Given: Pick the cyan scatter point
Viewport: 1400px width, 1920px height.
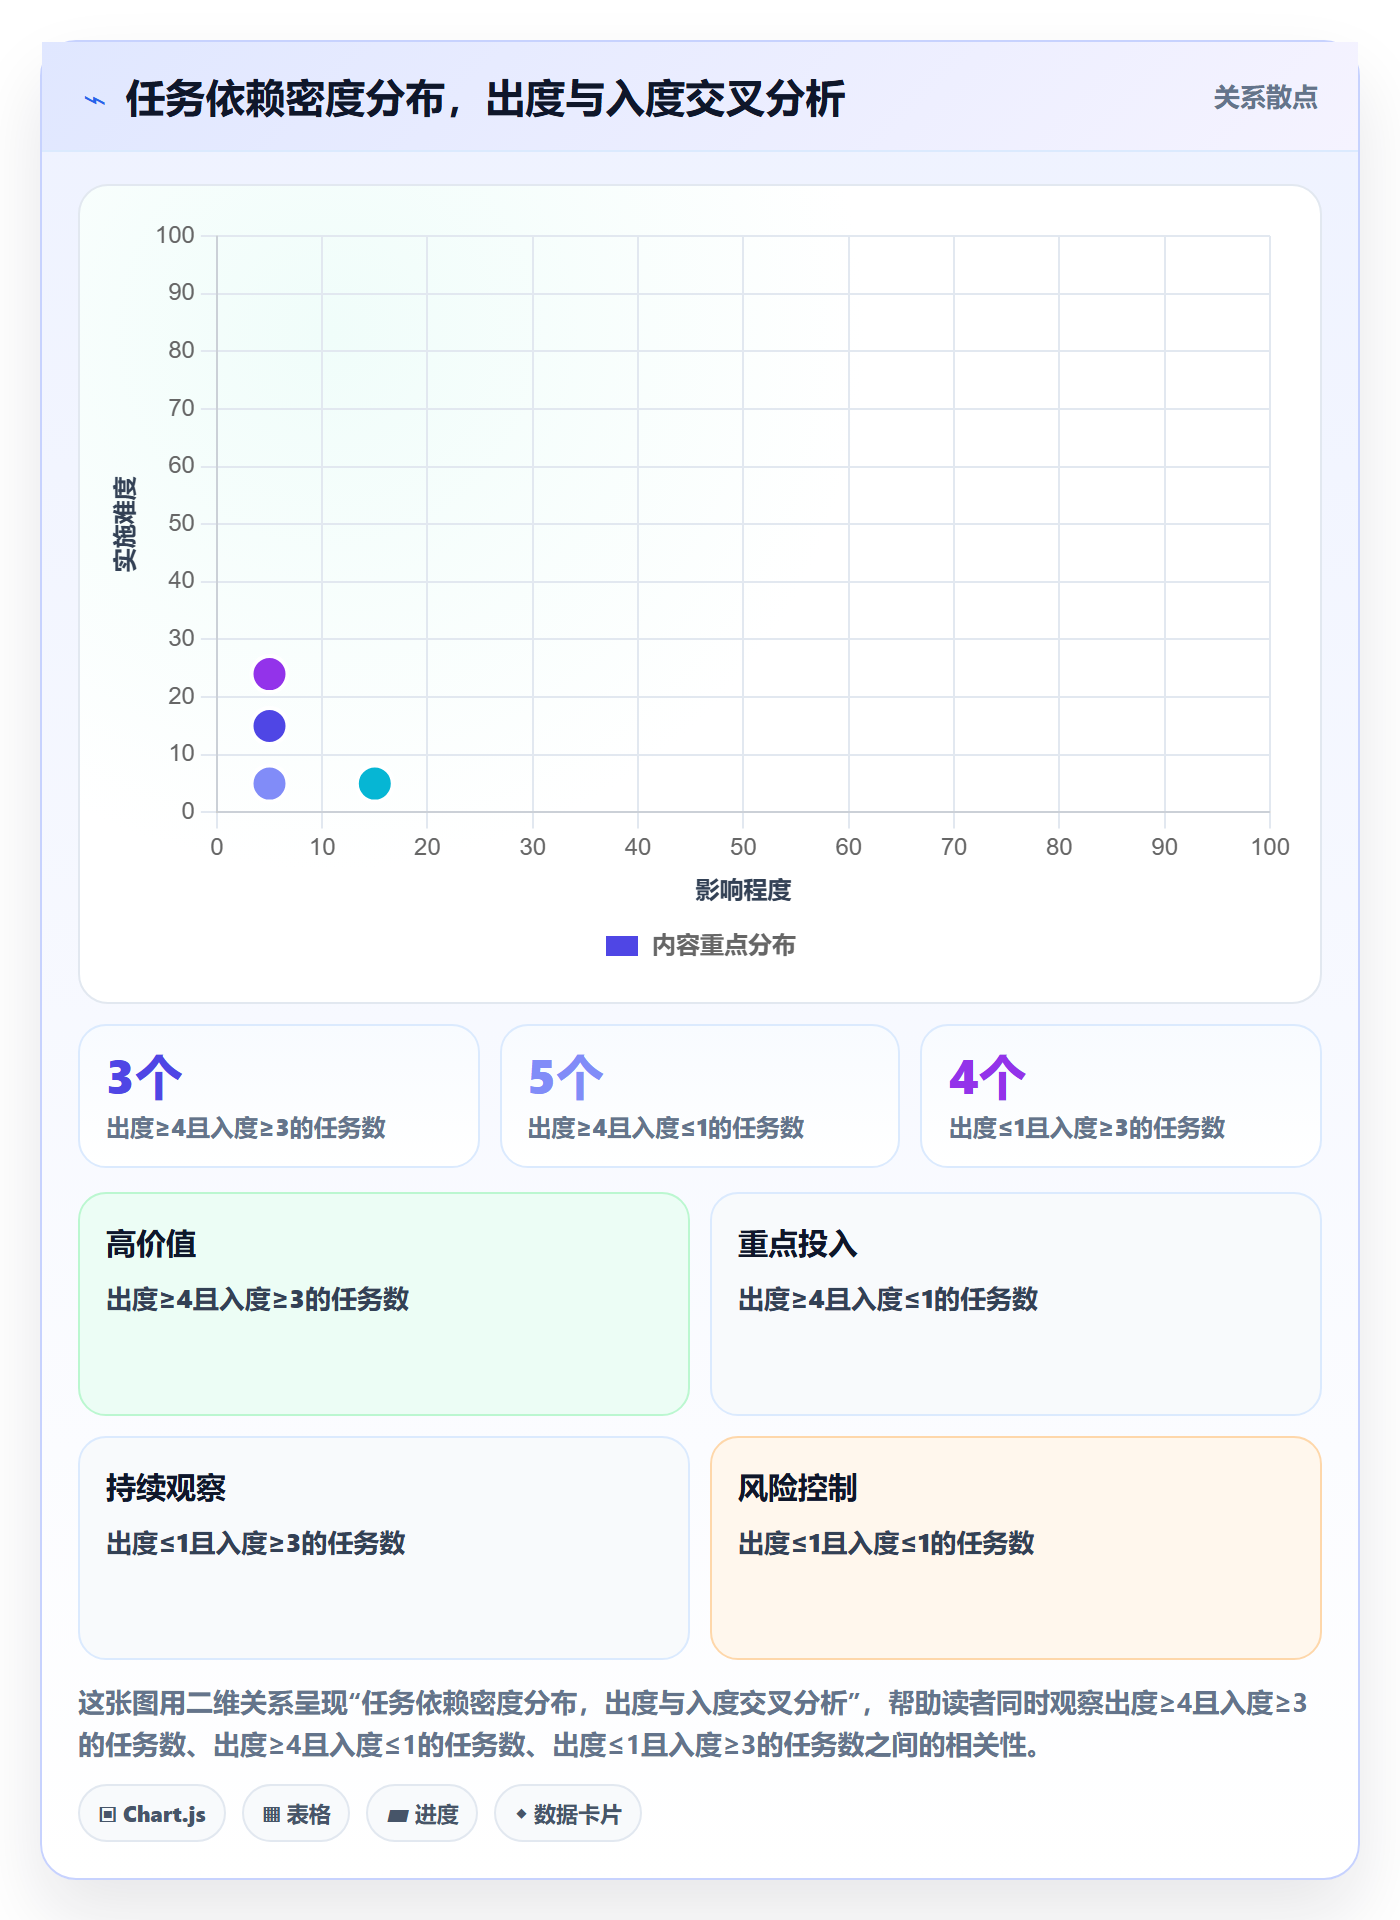Looking at the screenshot, I should click(374, 783).
